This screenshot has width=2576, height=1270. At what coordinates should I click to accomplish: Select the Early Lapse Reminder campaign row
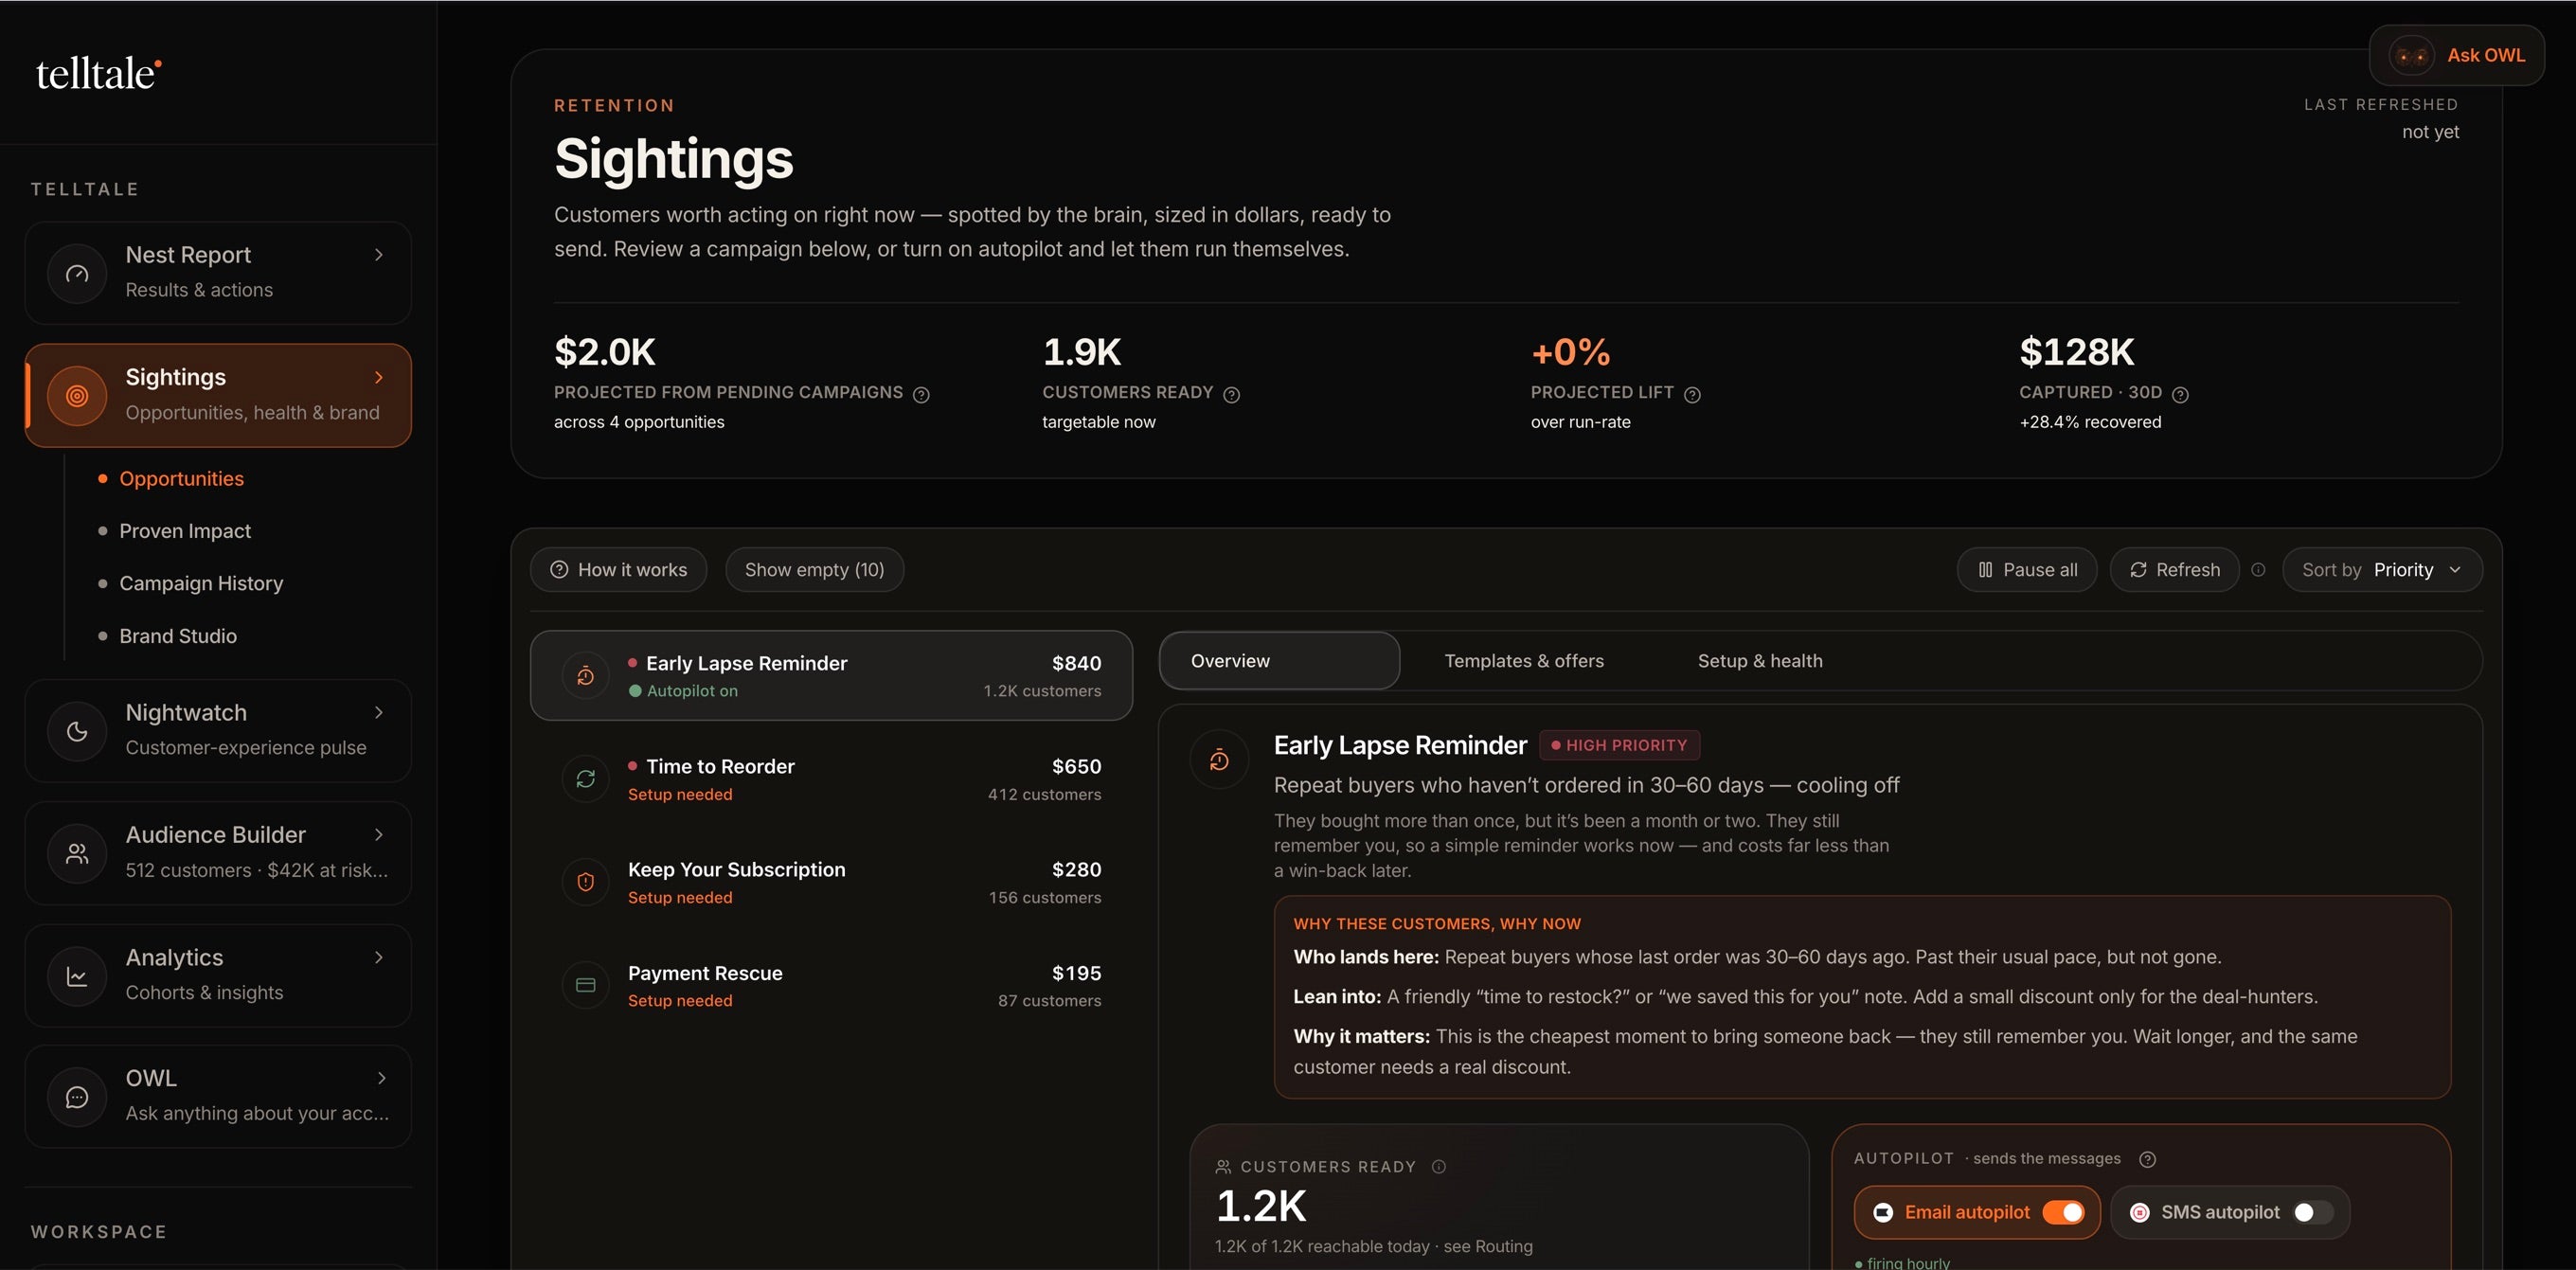tap(831, 676)
